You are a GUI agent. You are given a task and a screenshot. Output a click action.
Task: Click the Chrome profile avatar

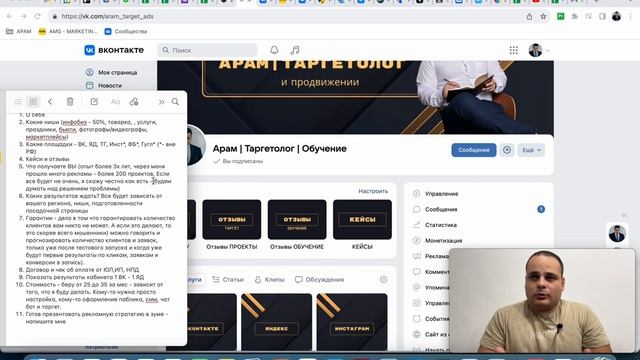point(616,16)
